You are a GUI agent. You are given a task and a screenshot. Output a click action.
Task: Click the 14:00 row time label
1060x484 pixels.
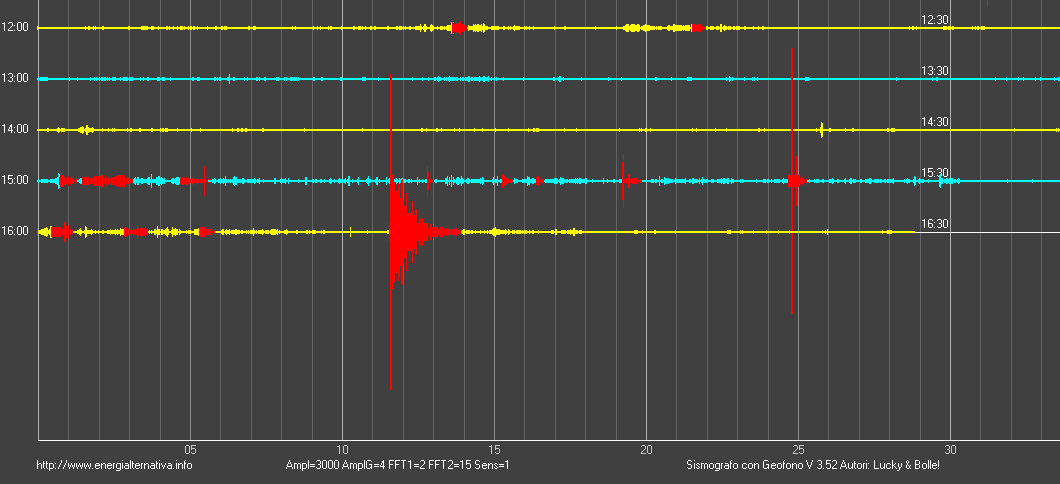pyautogui.click(x=15, y=128)
